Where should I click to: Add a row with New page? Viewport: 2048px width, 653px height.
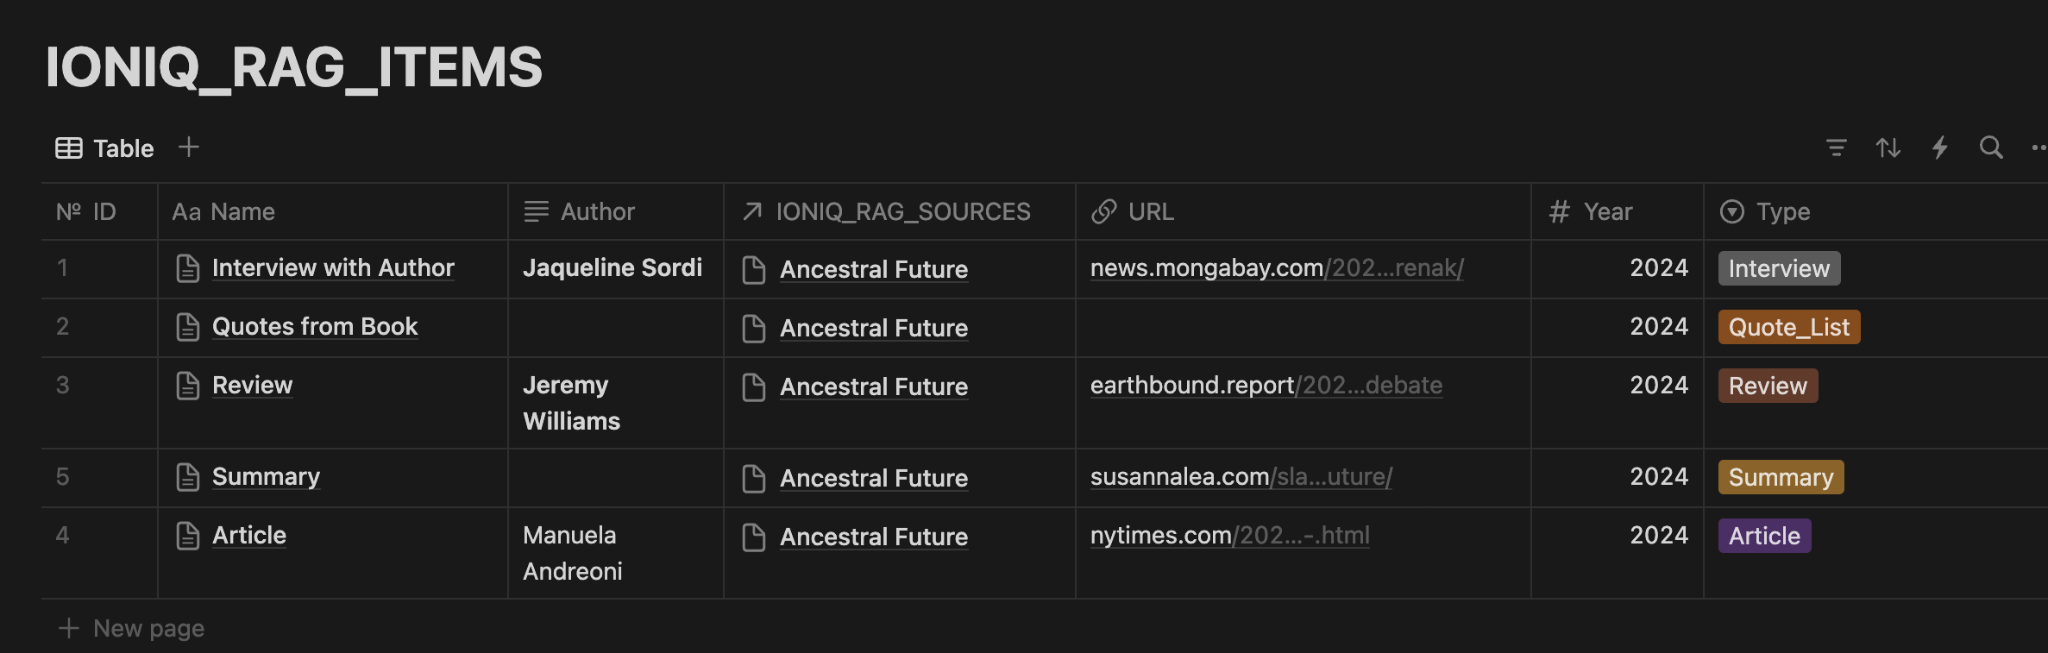click(x=148, y=628)
